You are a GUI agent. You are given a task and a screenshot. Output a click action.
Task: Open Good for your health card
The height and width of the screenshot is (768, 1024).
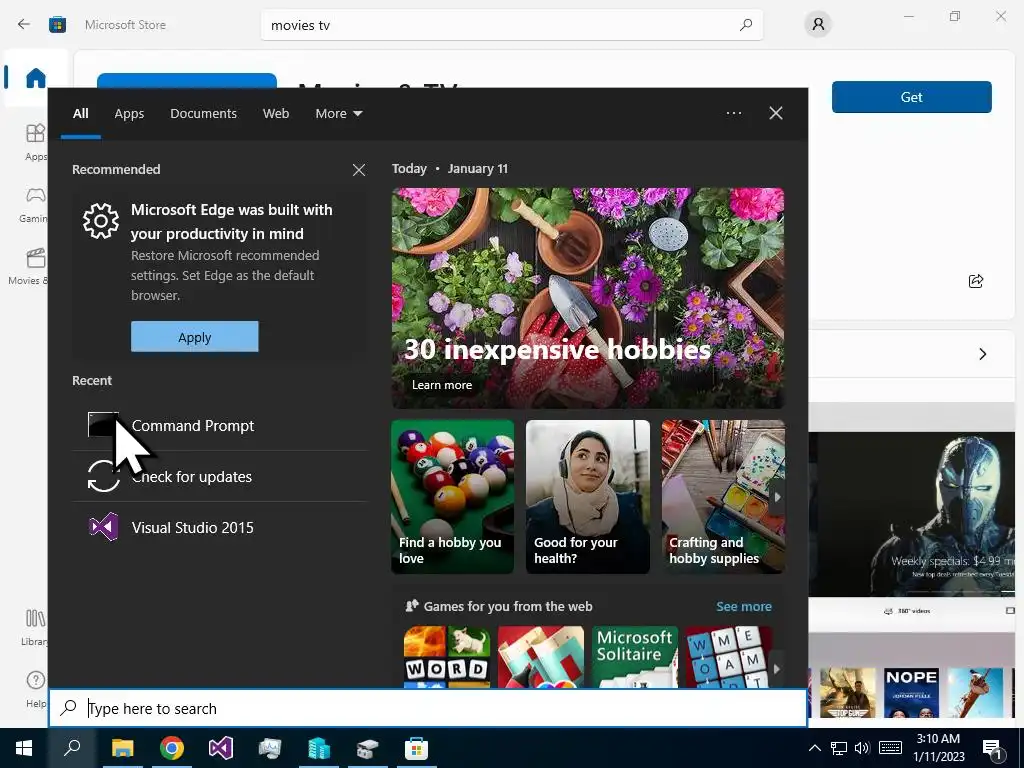[588, 497]
